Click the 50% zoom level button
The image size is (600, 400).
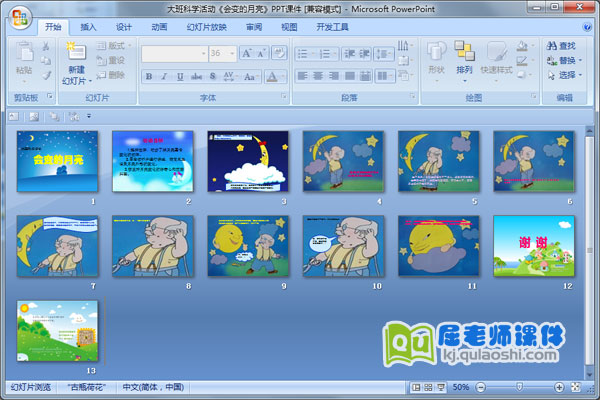[x=461, y=387]
